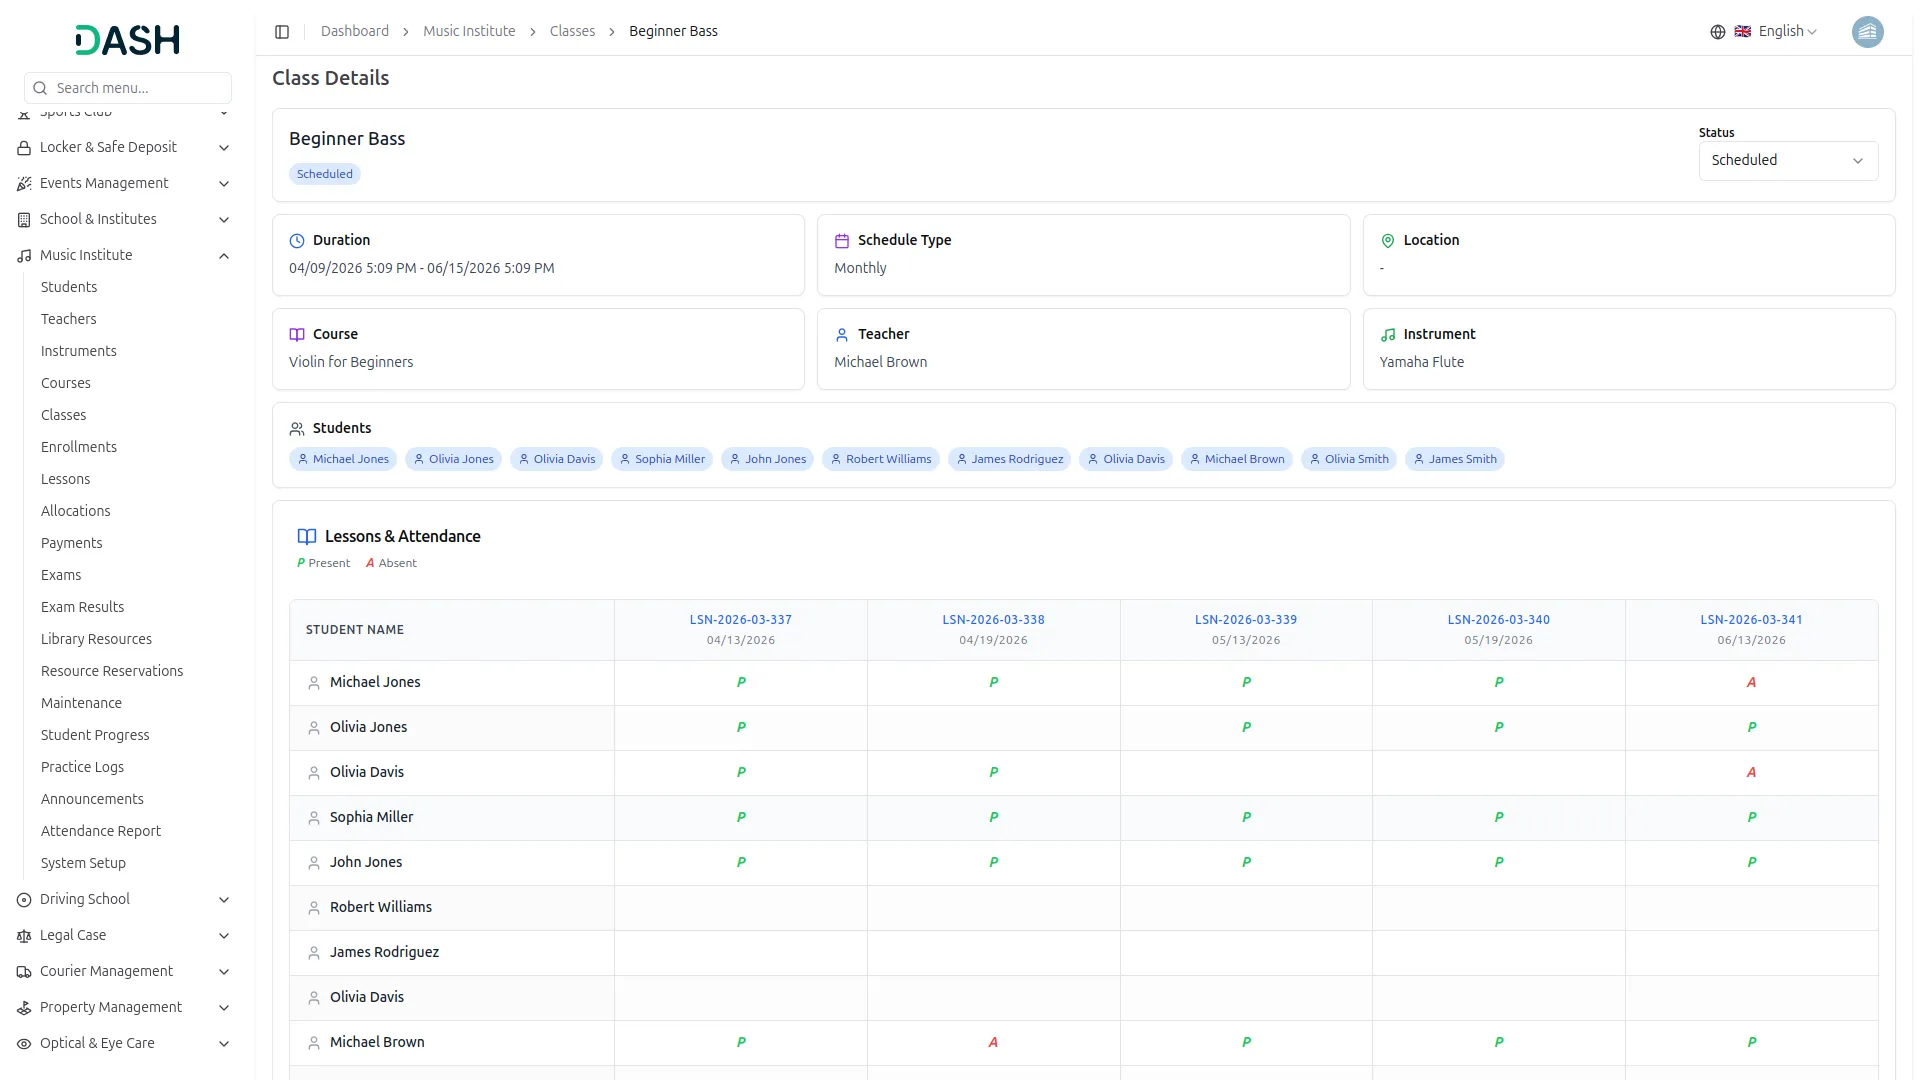Click the Sophia Miller student badge
The width and height of the screenshot is (1920, 1080).
coord(662,459)
